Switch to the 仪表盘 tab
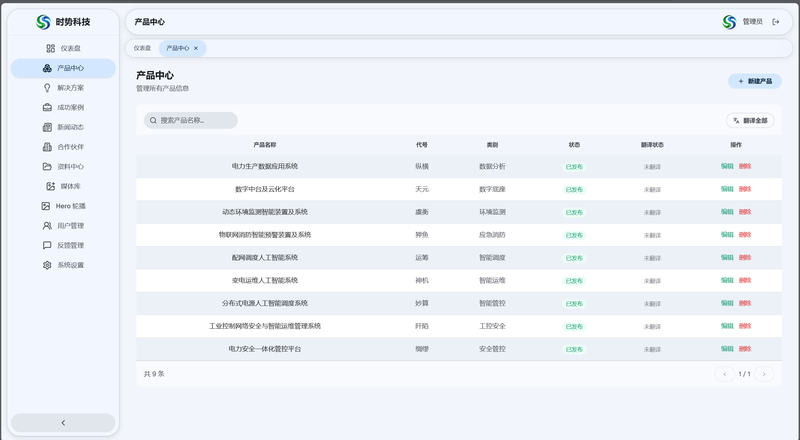Screen dimensions: 800x440 pyautogui.click(x=142, y=48)
